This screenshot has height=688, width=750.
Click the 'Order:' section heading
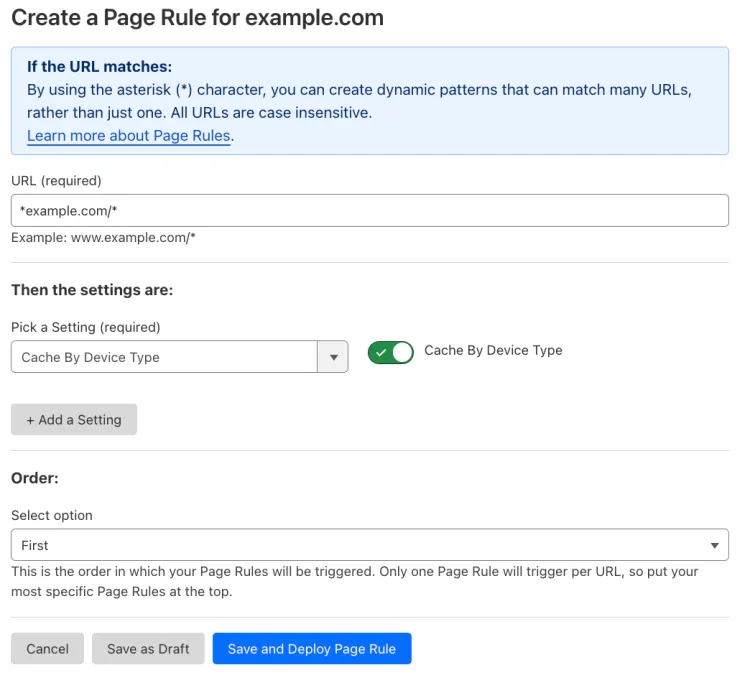click(x=35, y=478)
